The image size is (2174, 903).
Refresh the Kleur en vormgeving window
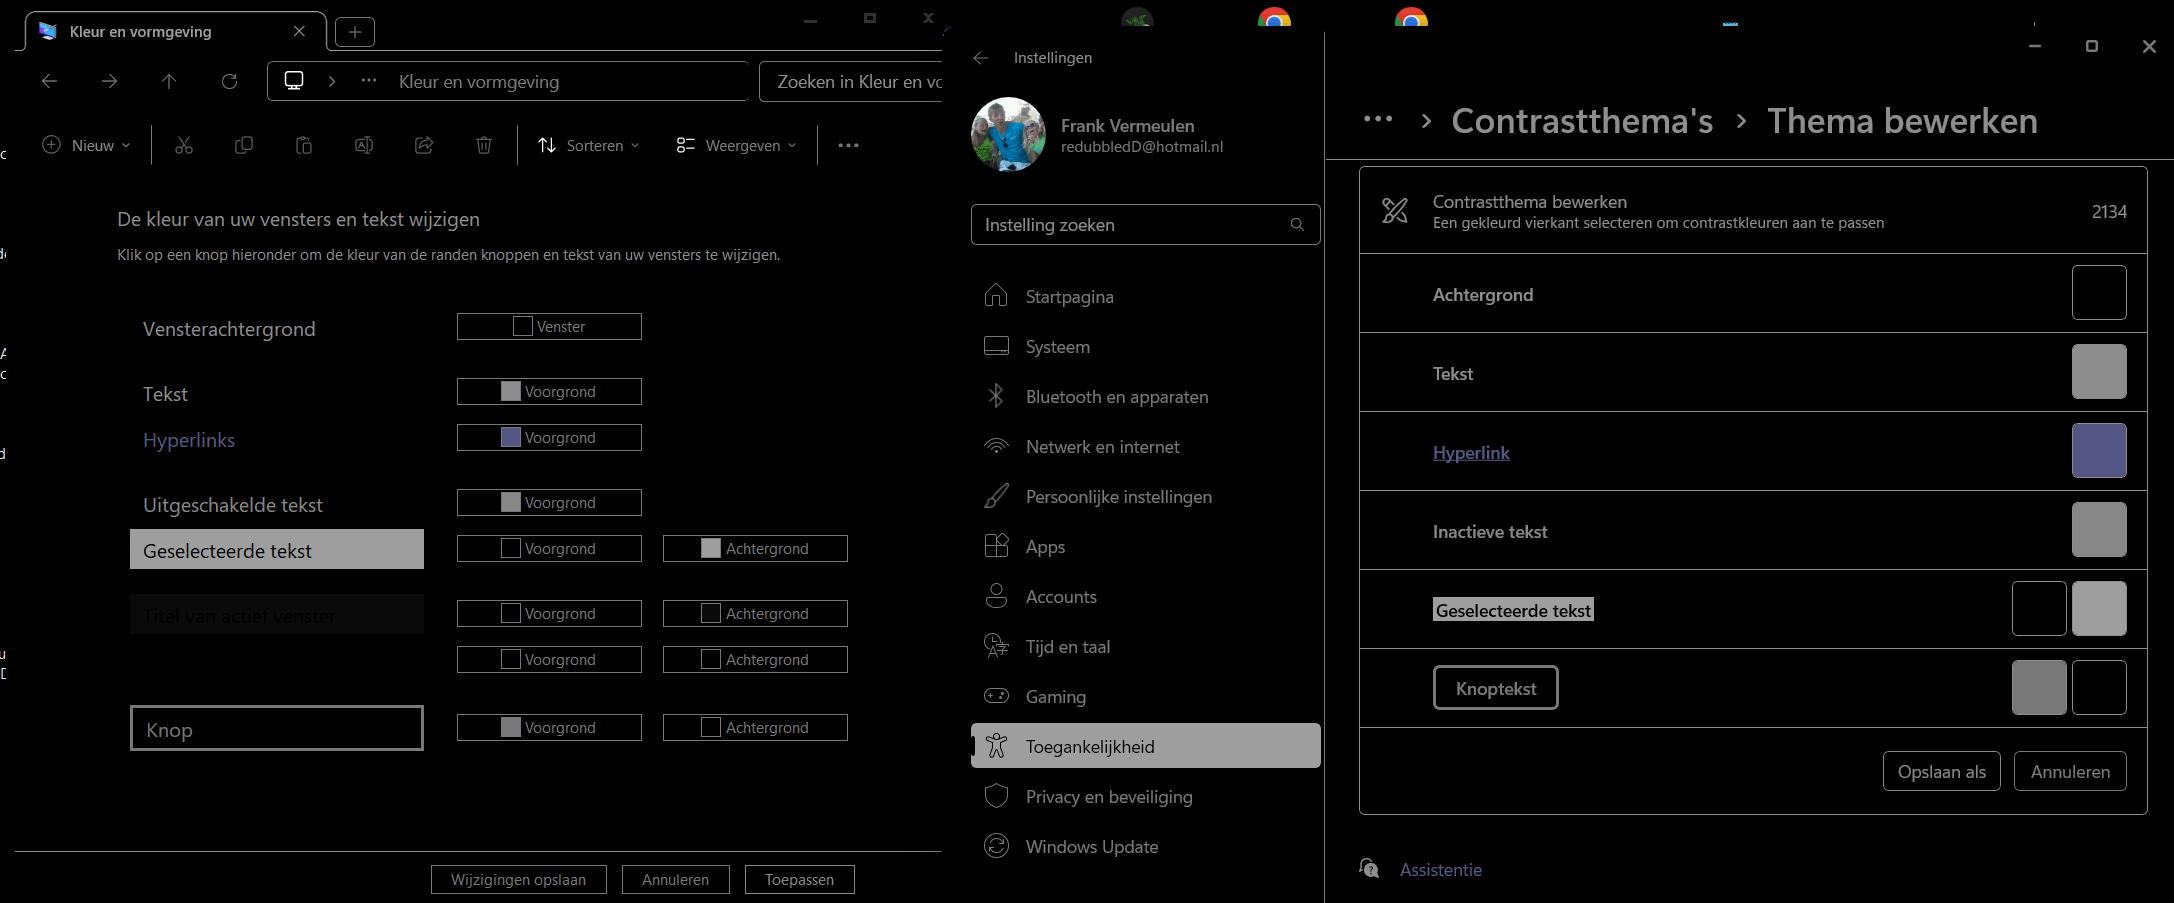coord(229,82)
